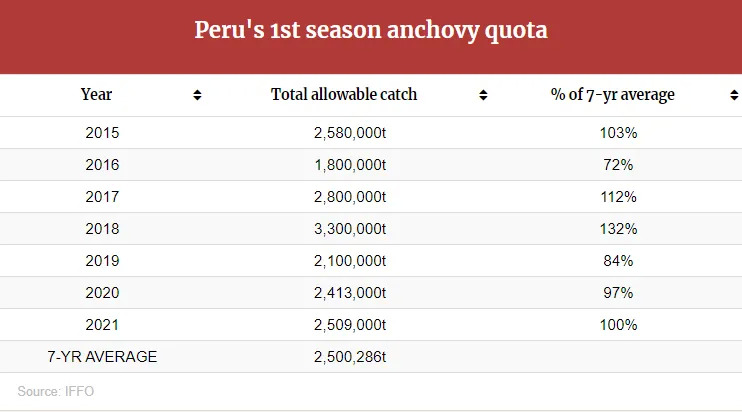Click the 72% value for 2016
Screen dimensions: 742x412
pos(619,164)
